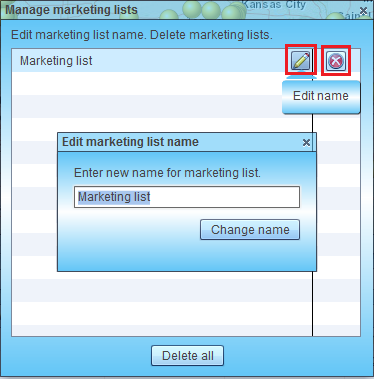
Task: Click the 'Enter new name for marketing list' label
Action: [167, 173]
